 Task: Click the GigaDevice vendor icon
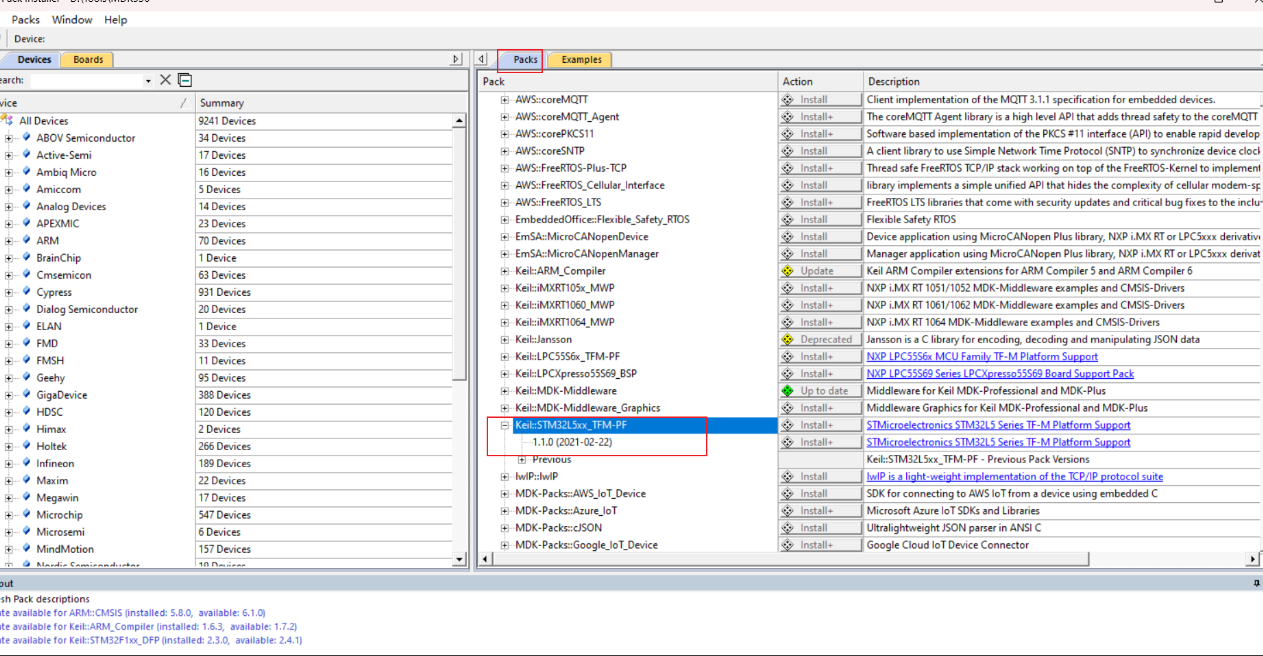26,395
